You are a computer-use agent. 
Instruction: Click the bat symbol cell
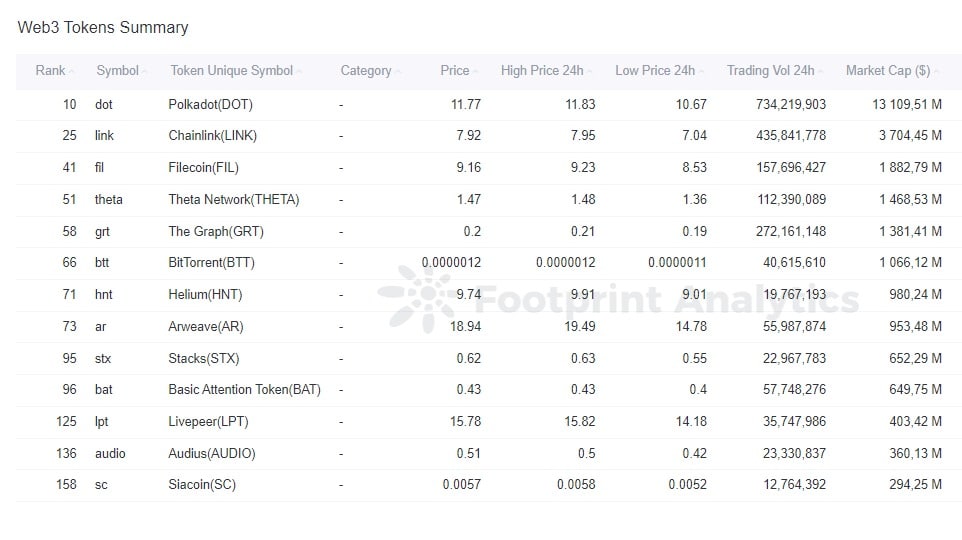click(104, 390)
